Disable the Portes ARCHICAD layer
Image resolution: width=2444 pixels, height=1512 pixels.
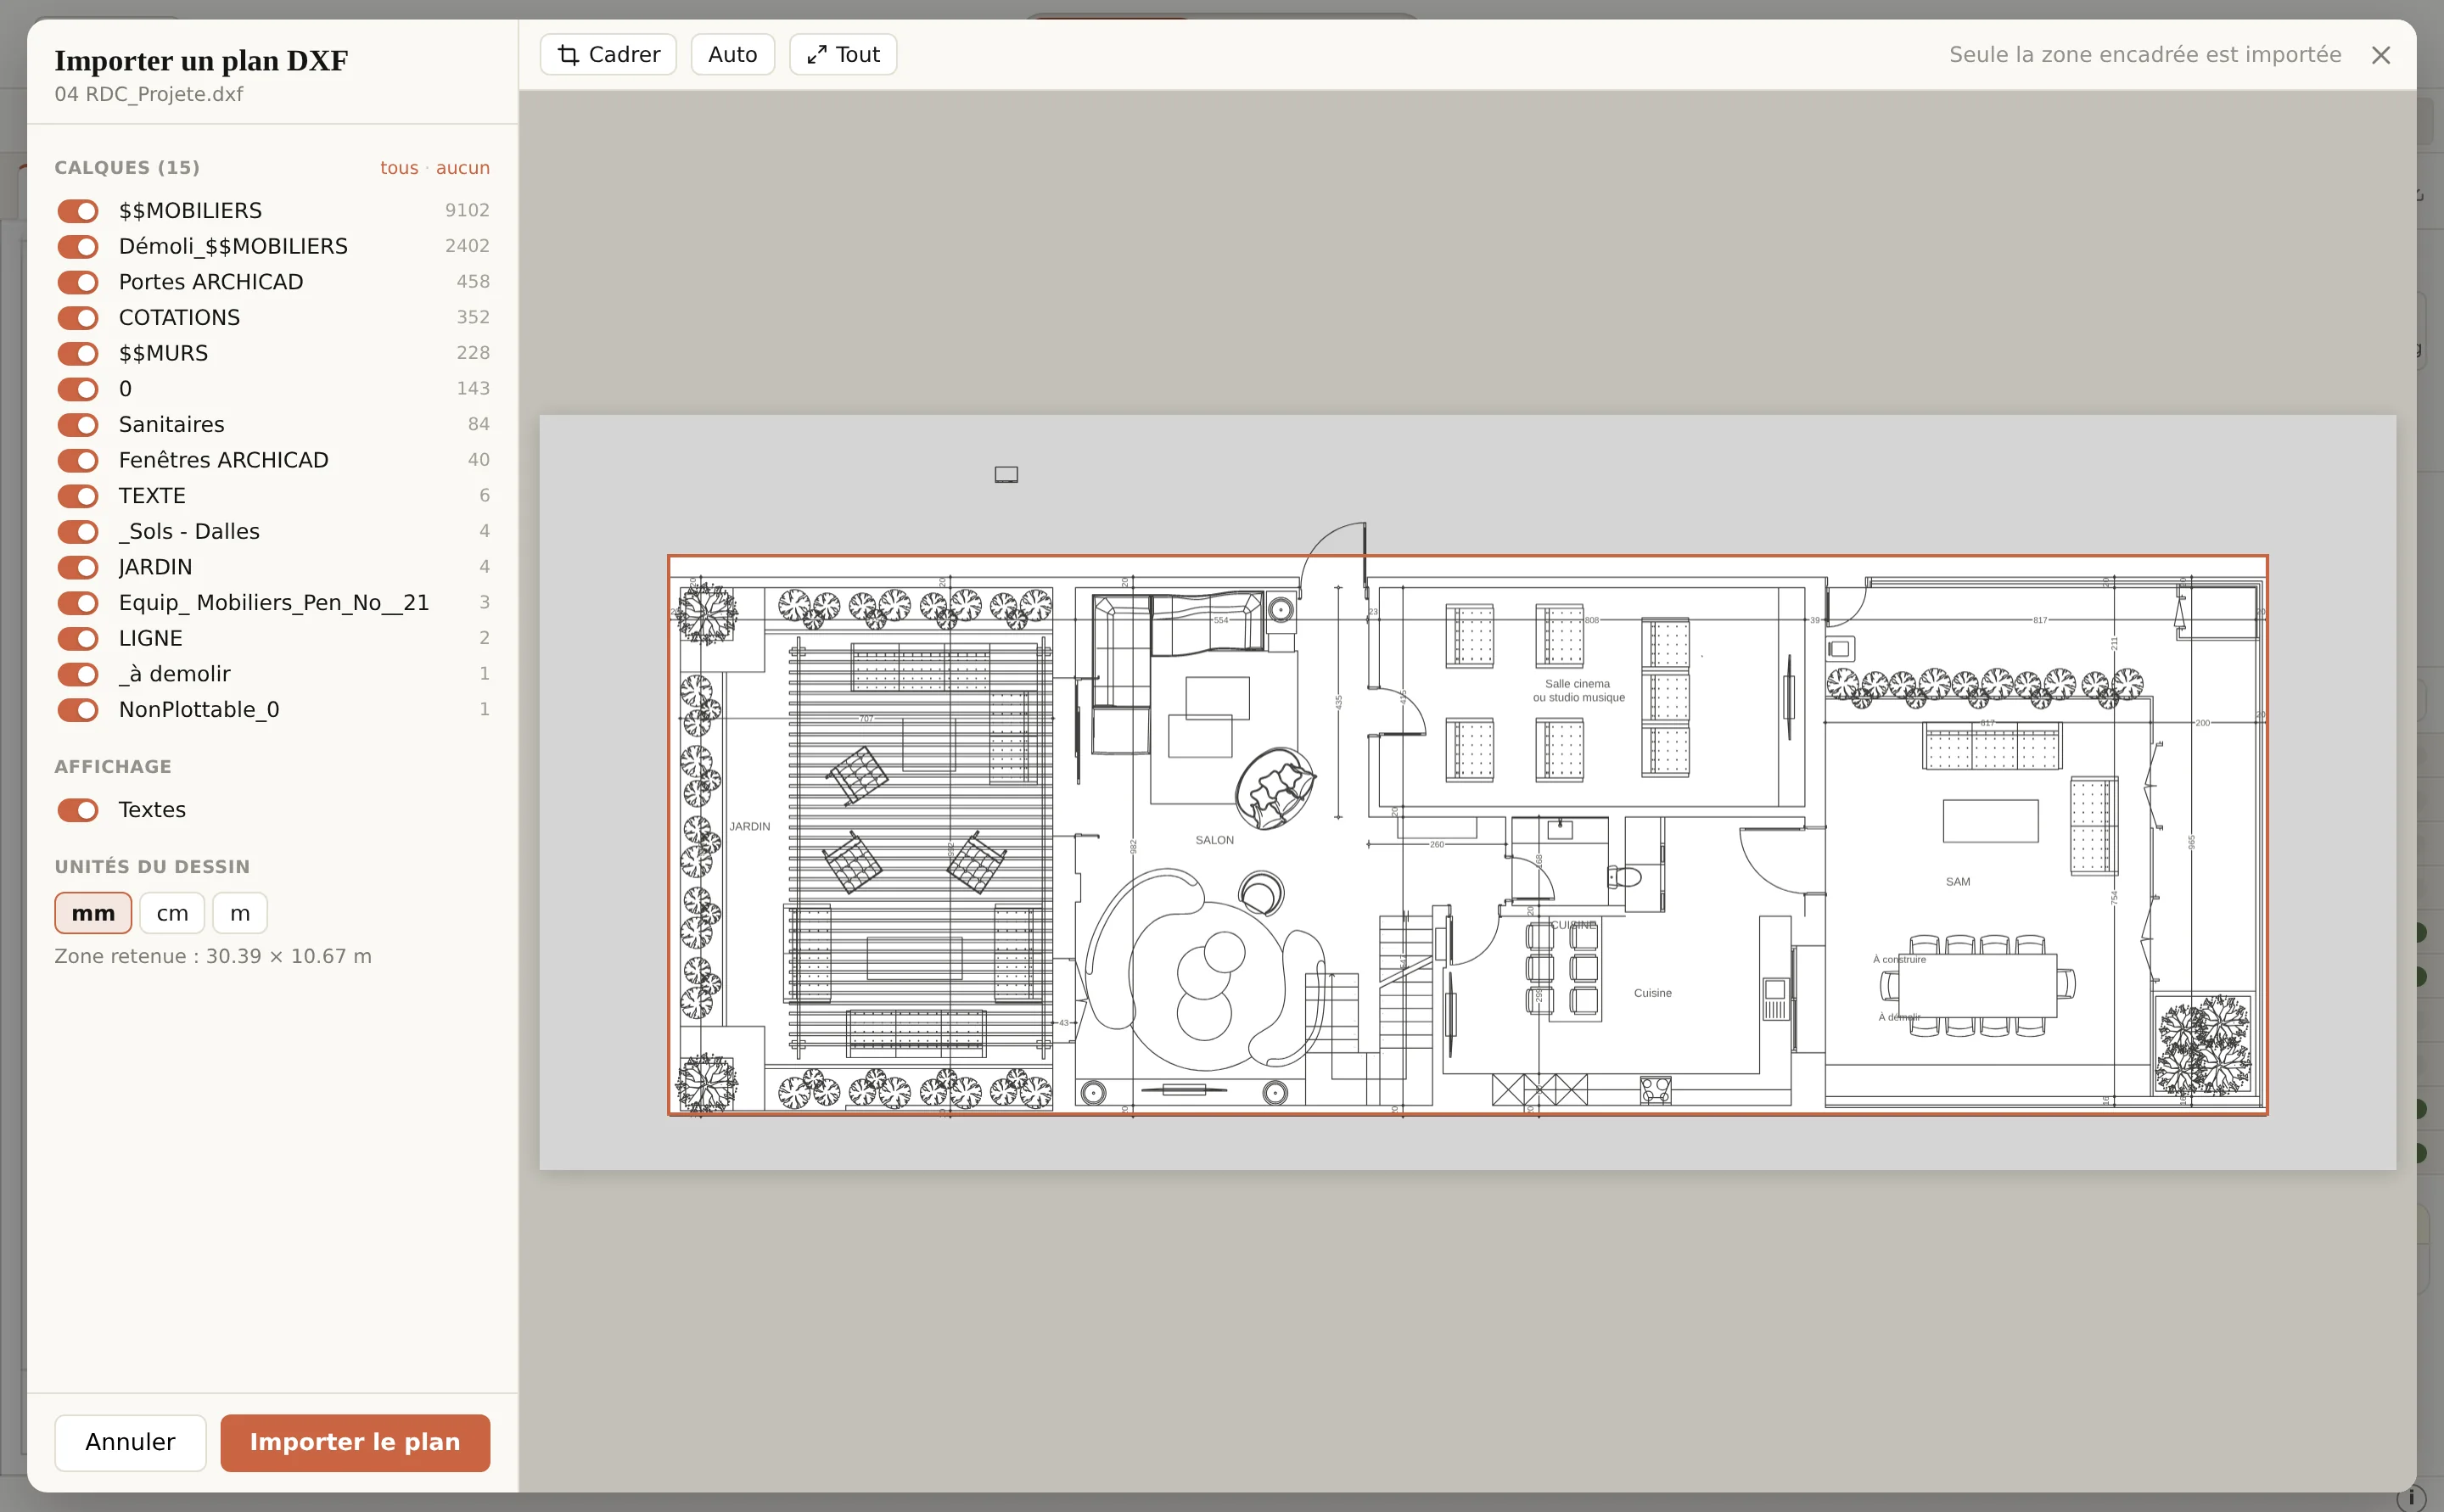78,282
